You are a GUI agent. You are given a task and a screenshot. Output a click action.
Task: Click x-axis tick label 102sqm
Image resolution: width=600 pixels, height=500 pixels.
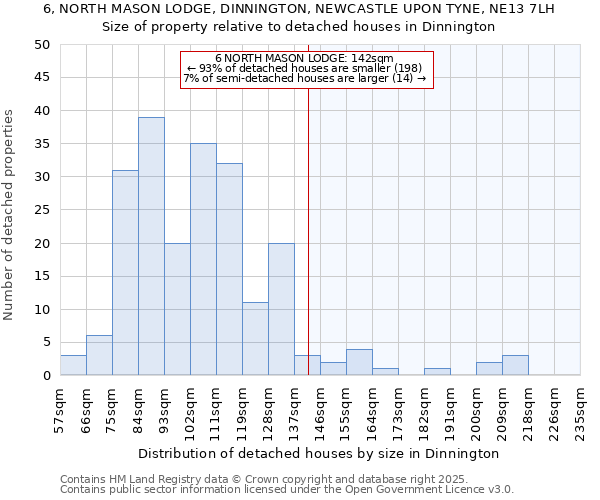click(x=189, y=415)
